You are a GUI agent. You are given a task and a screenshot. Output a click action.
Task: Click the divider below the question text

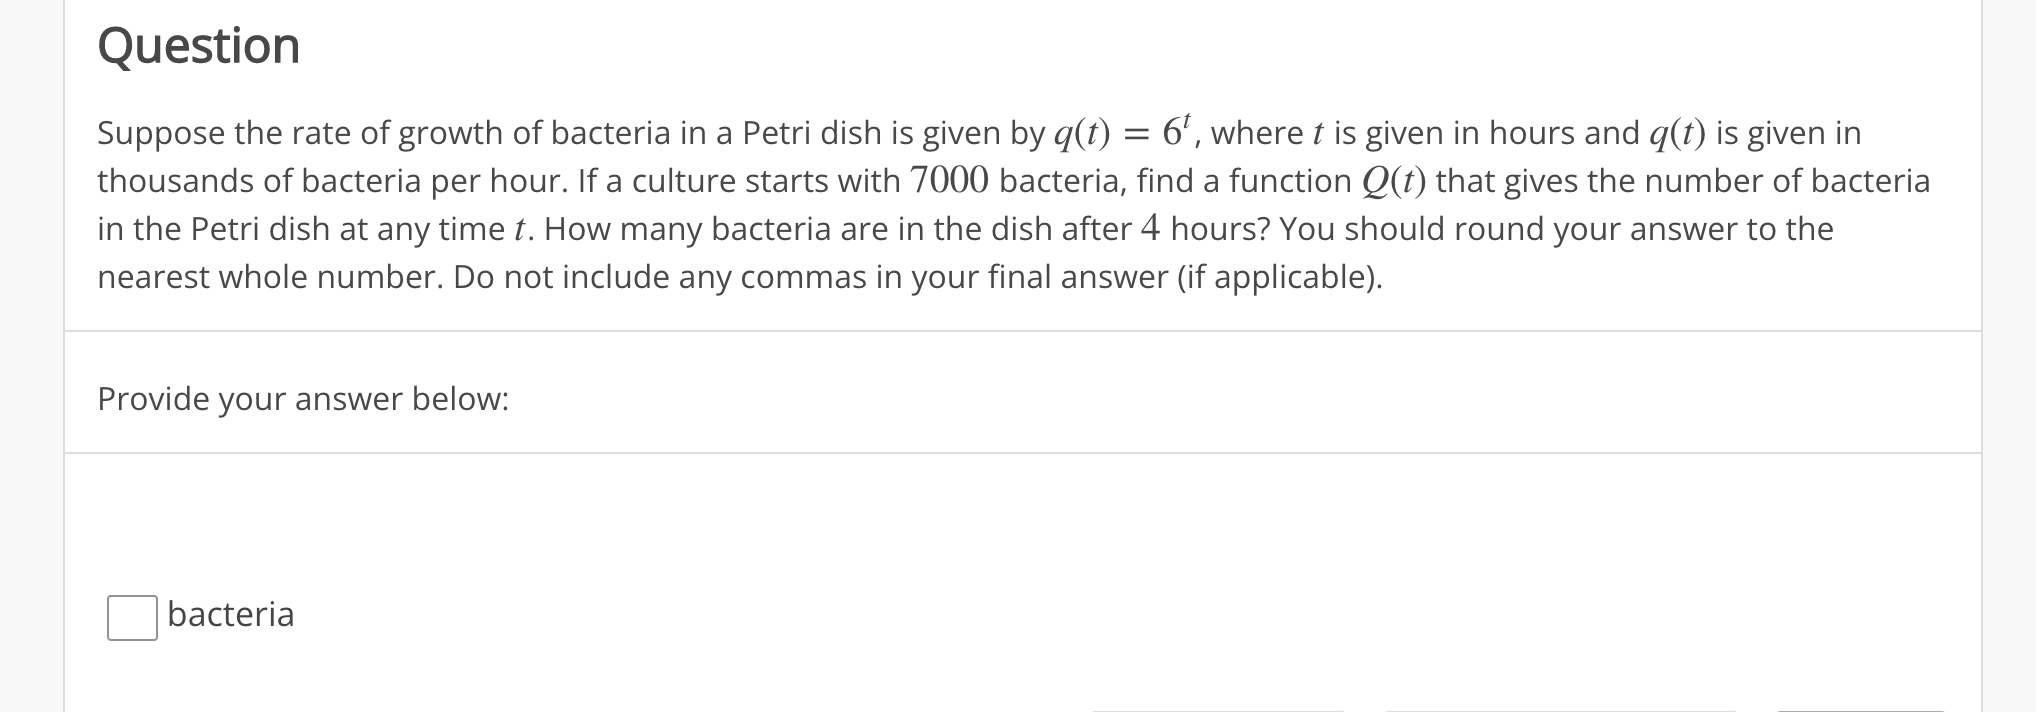pos(1000,326)
